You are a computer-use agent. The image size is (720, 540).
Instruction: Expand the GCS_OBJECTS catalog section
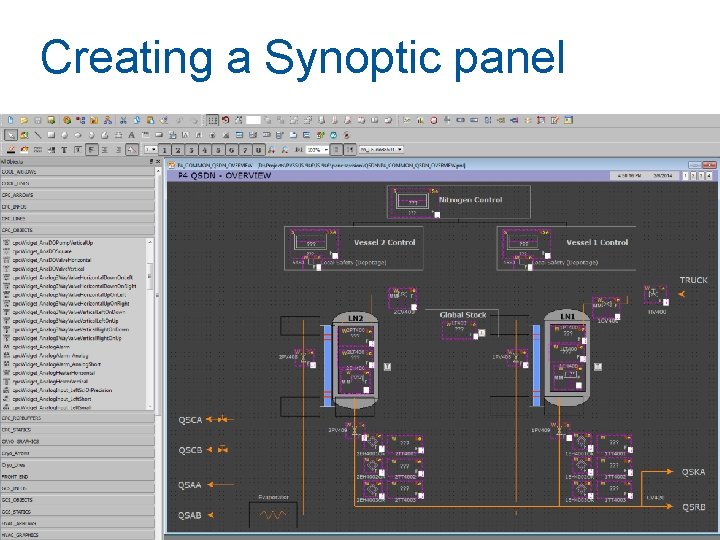point(78,500)
